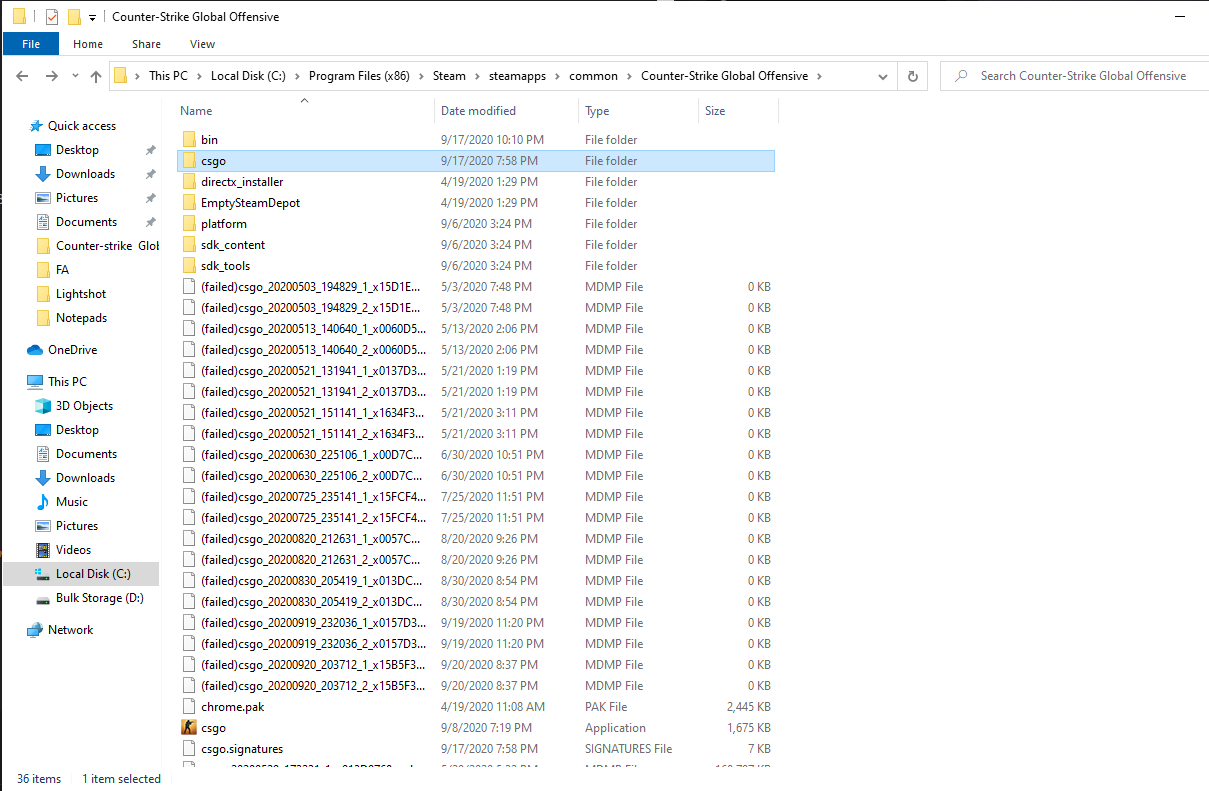Select the chrome.pak file icon
The height and width of the screenshot is (791, 1209).
pos(189,707)
